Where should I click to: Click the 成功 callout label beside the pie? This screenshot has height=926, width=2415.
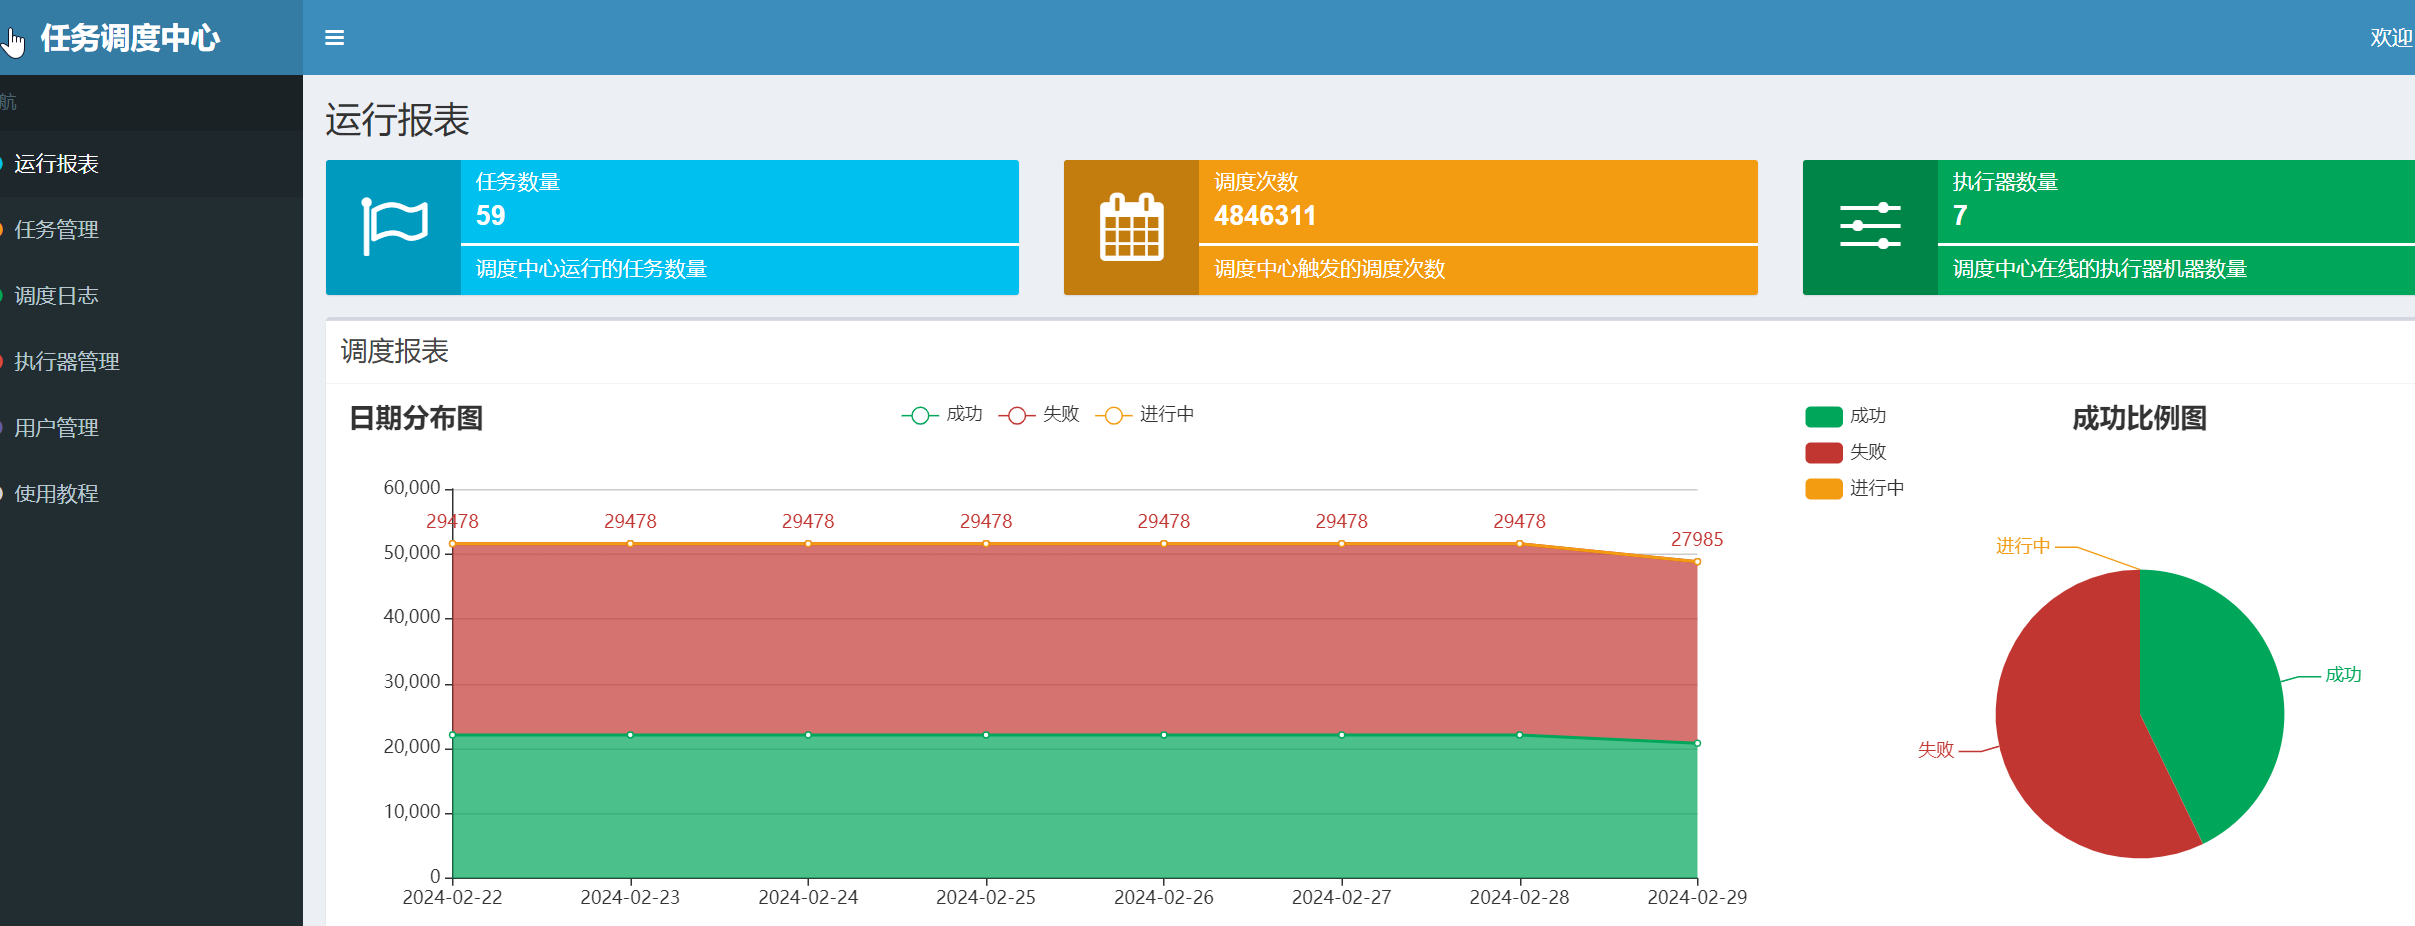coord(2343,675)
